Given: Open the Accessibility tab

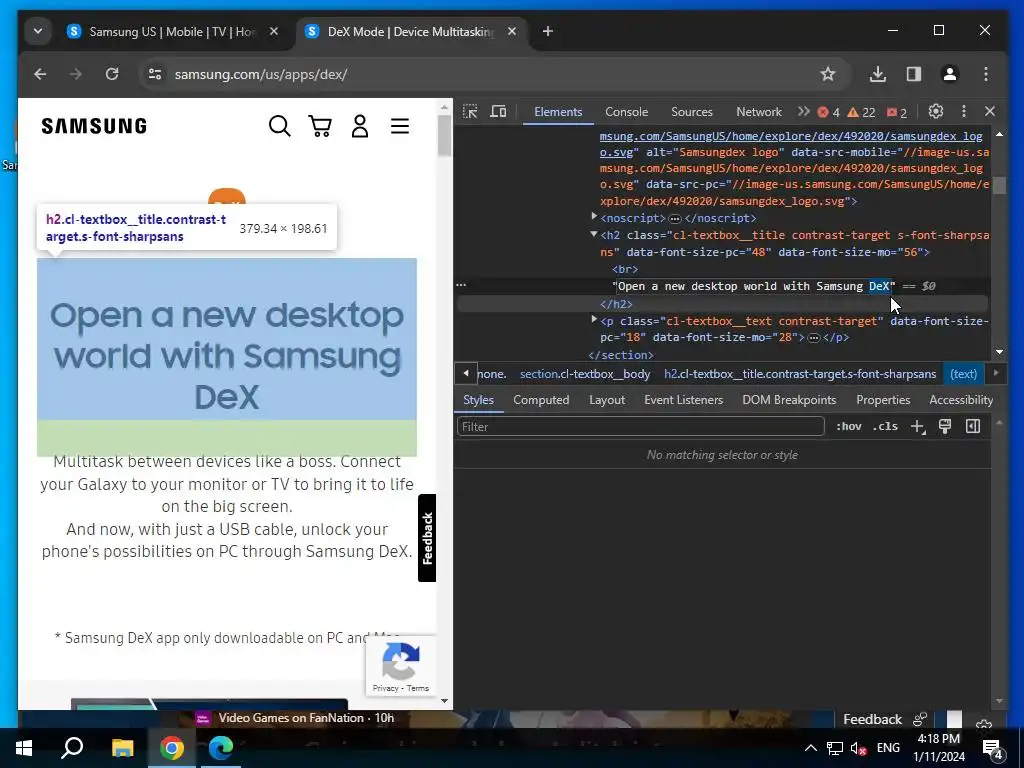Looking at the screenshot, I should 961,400.
